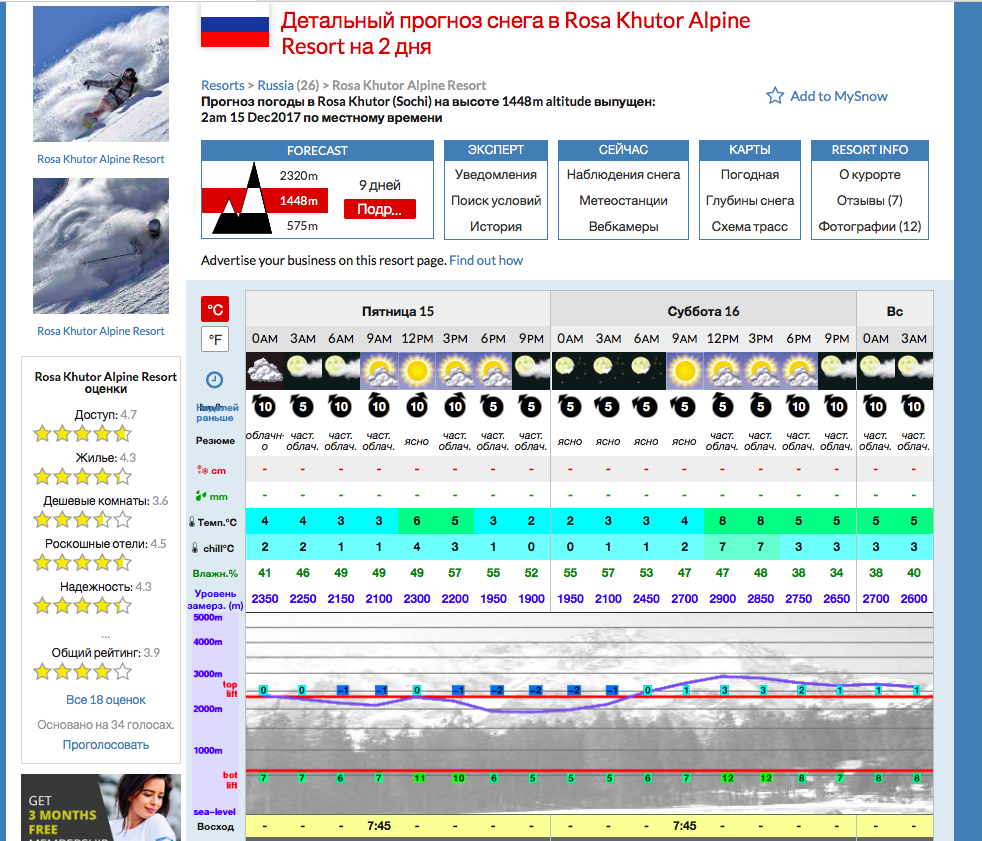
Task: Click the red Подр... button
Action: (380, 209)
